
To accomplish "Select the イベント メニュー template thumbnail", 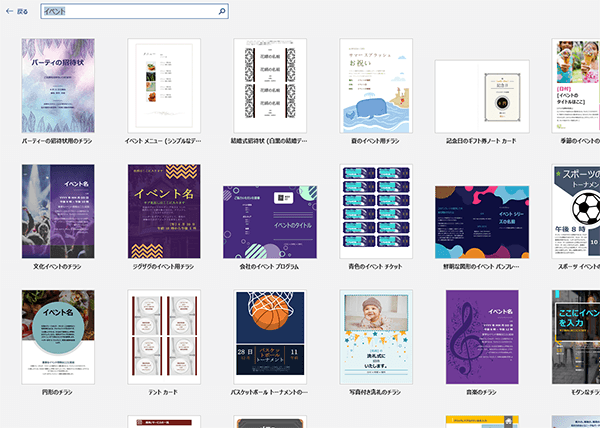I will (165, 85).
